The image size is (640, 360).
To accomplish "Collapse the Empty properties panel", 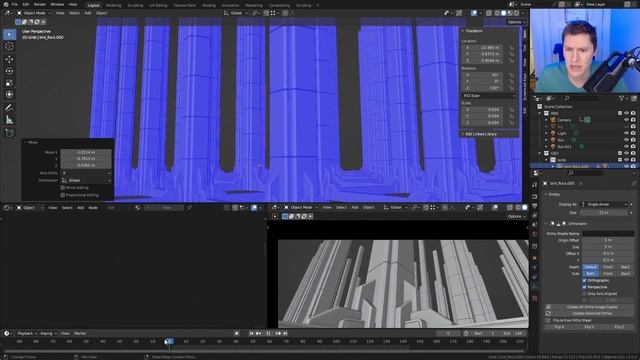I will [x=553, y=194].
